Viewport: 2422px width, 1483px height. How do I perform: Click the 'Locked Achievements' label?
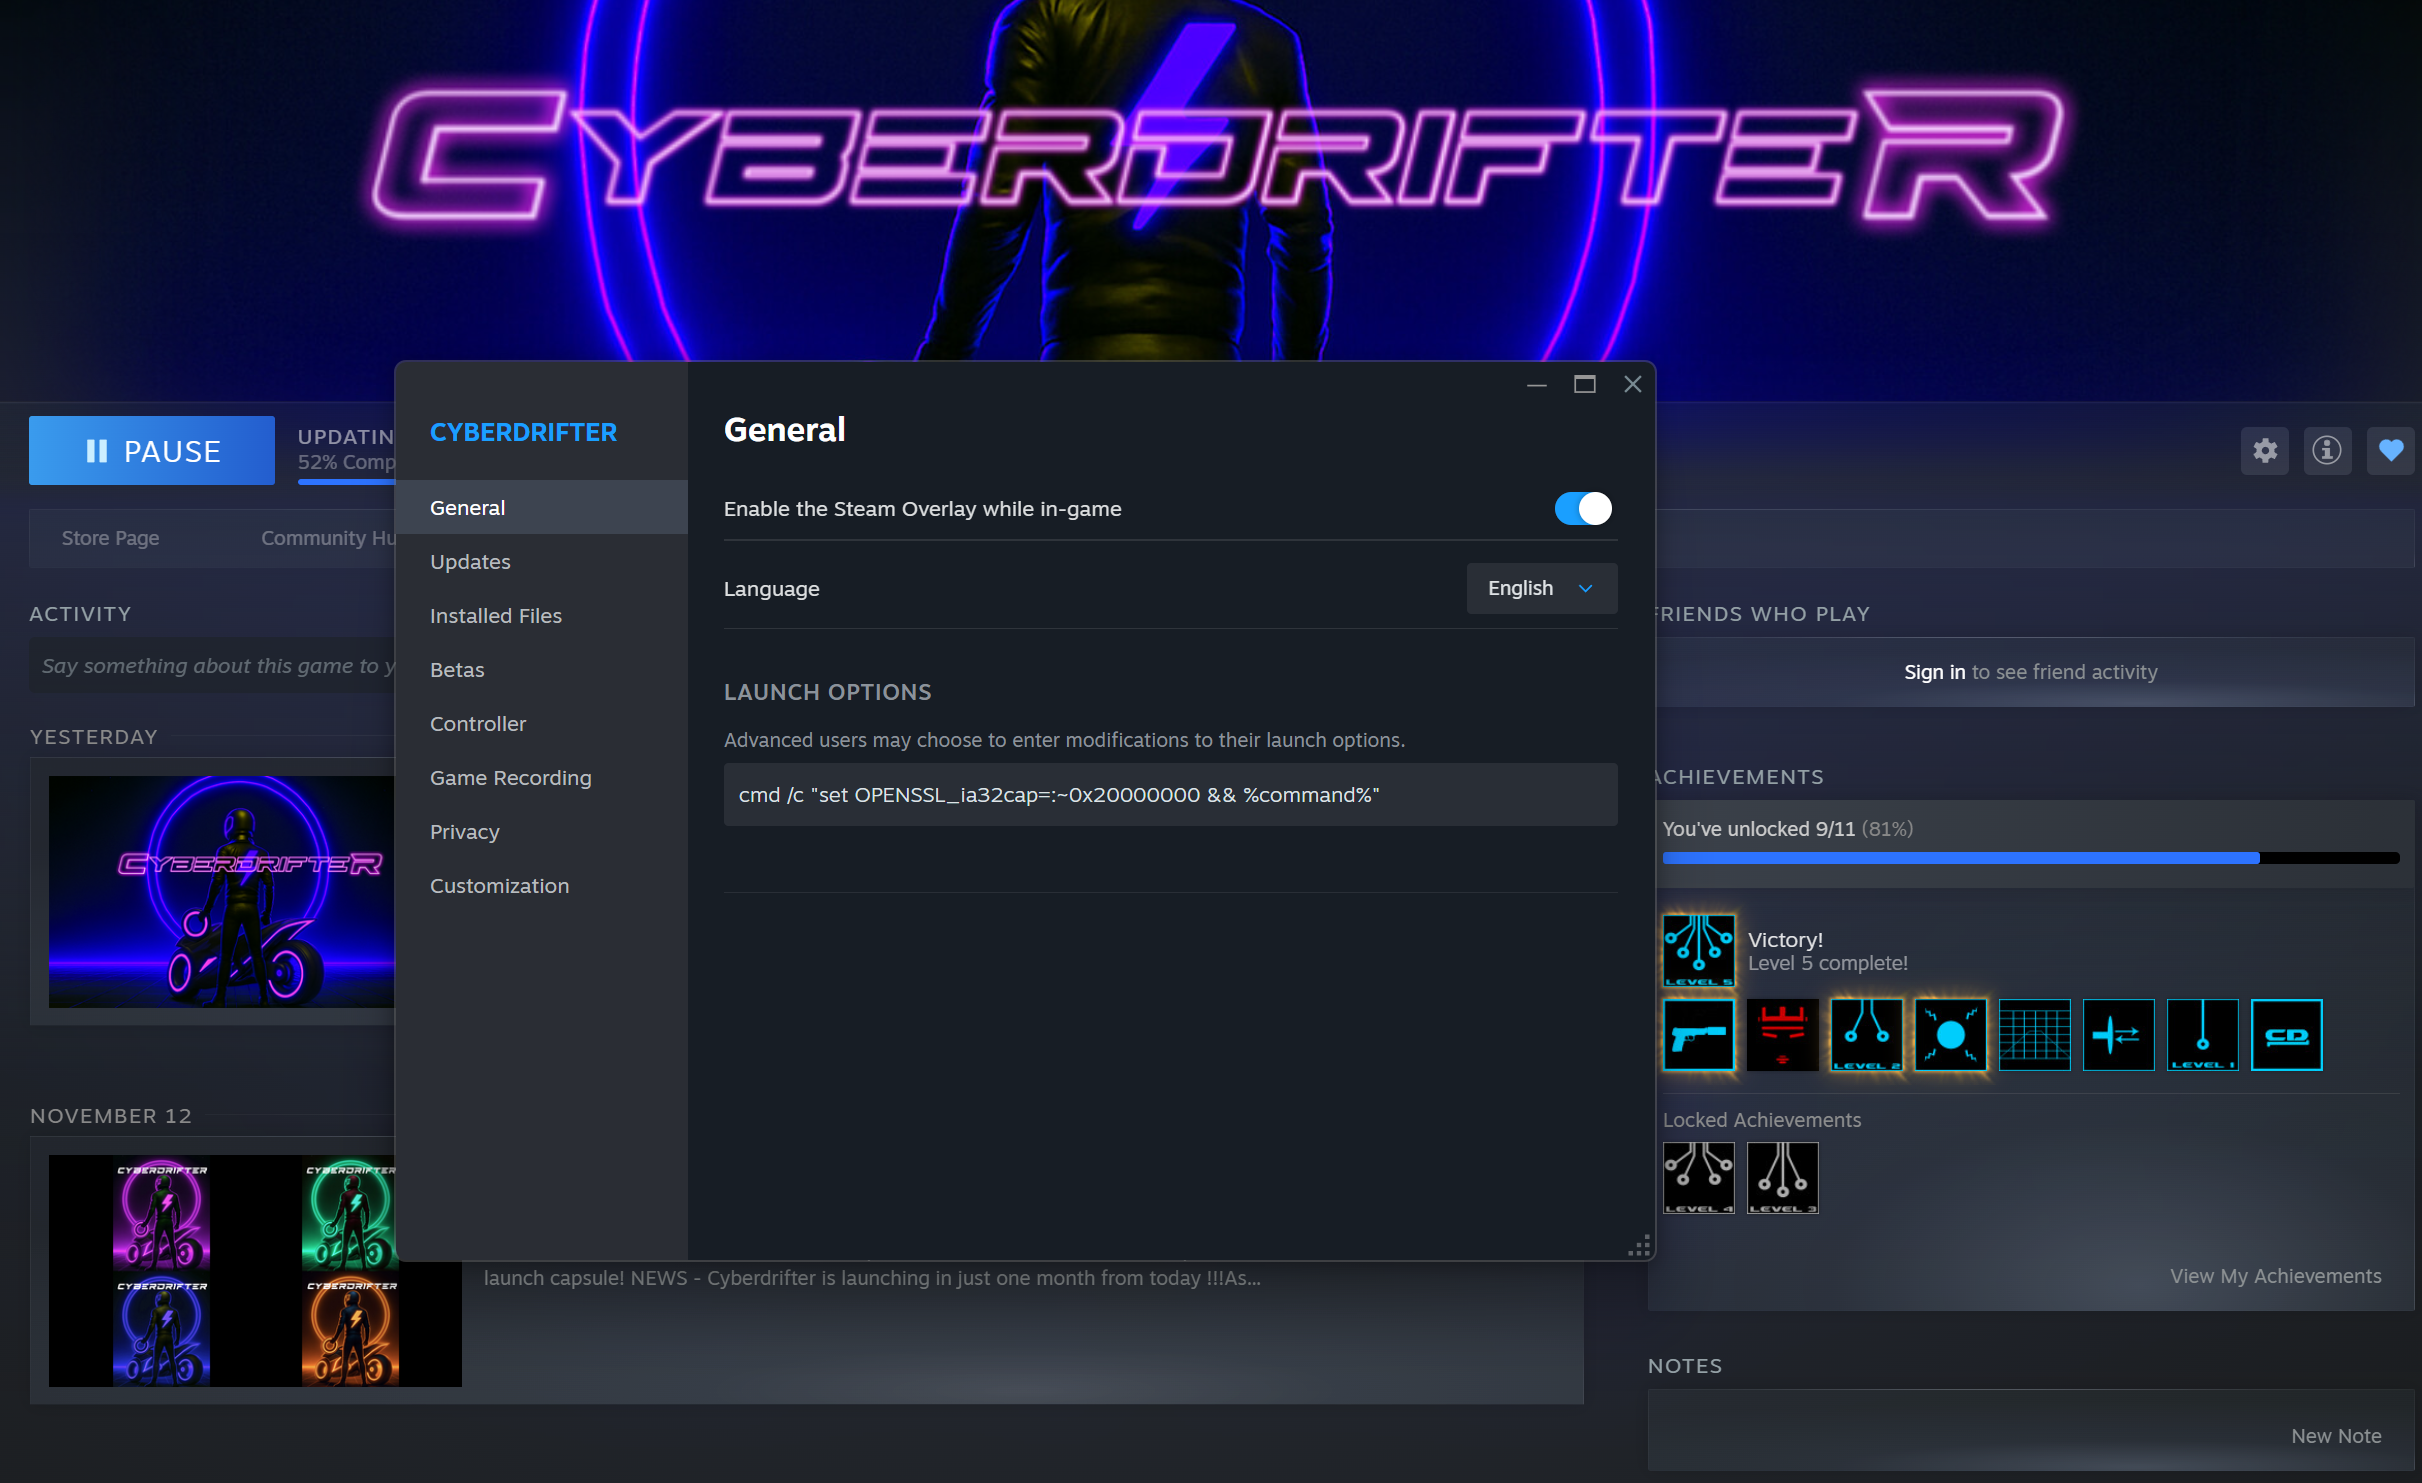tap(1762, 1120)
